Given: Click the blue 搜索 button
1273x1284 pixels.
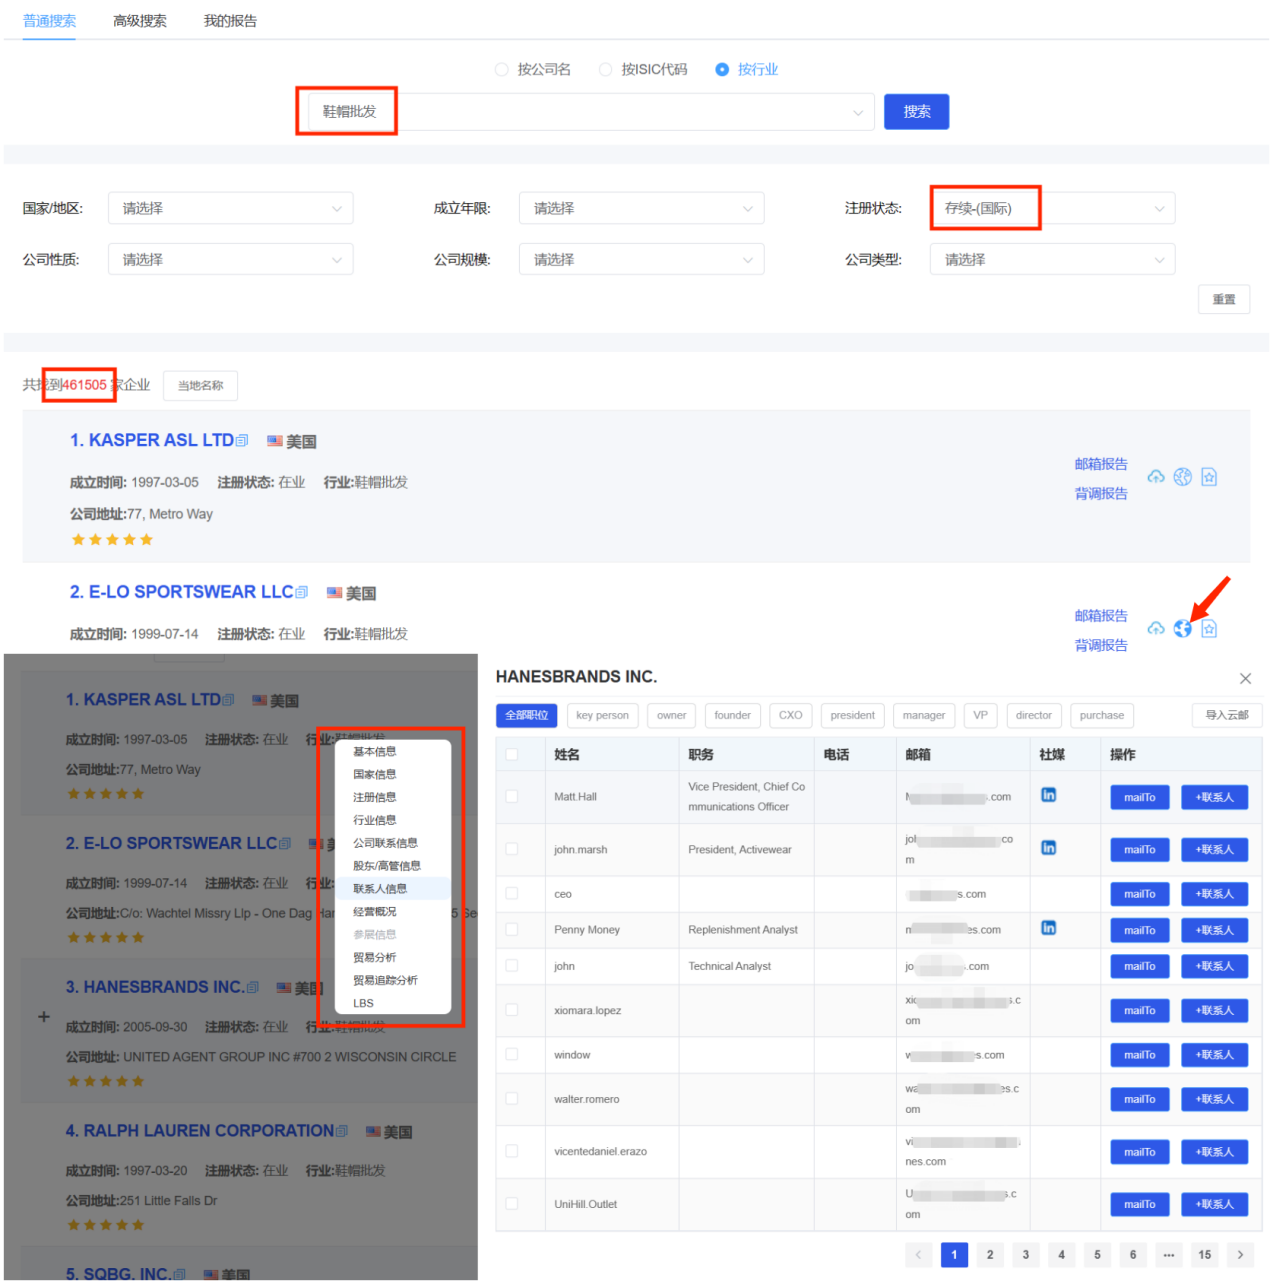Looking at the screenshot, I should (917, 112).
